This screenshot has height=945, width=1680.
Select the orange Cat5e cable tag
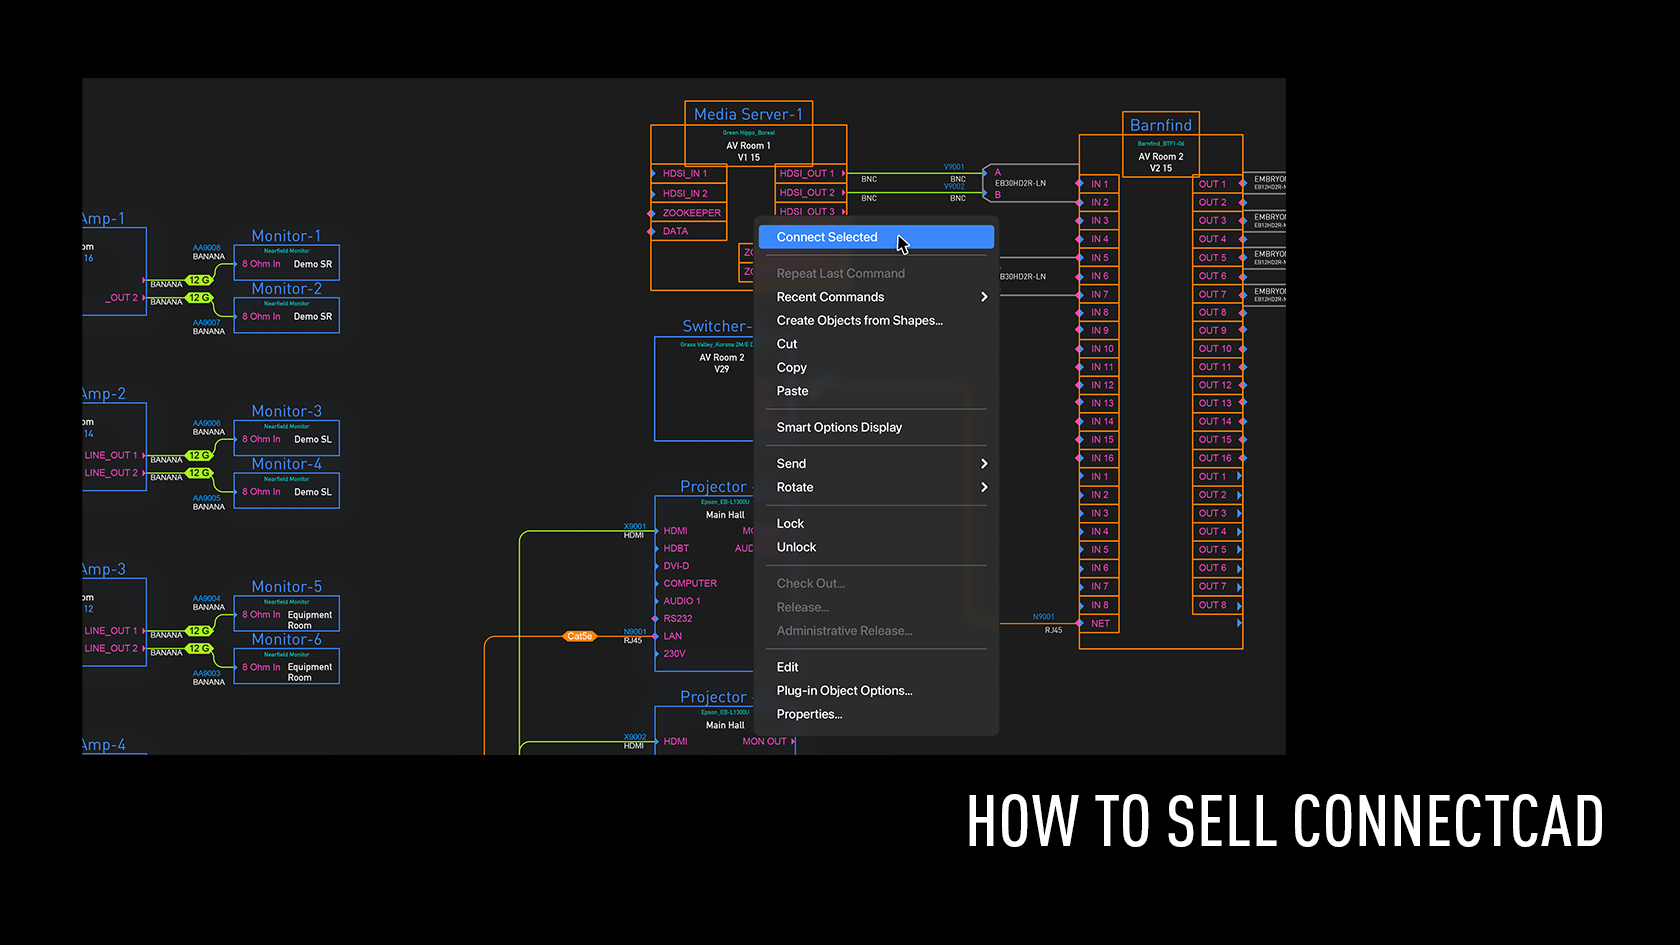(x=579, y=636)
